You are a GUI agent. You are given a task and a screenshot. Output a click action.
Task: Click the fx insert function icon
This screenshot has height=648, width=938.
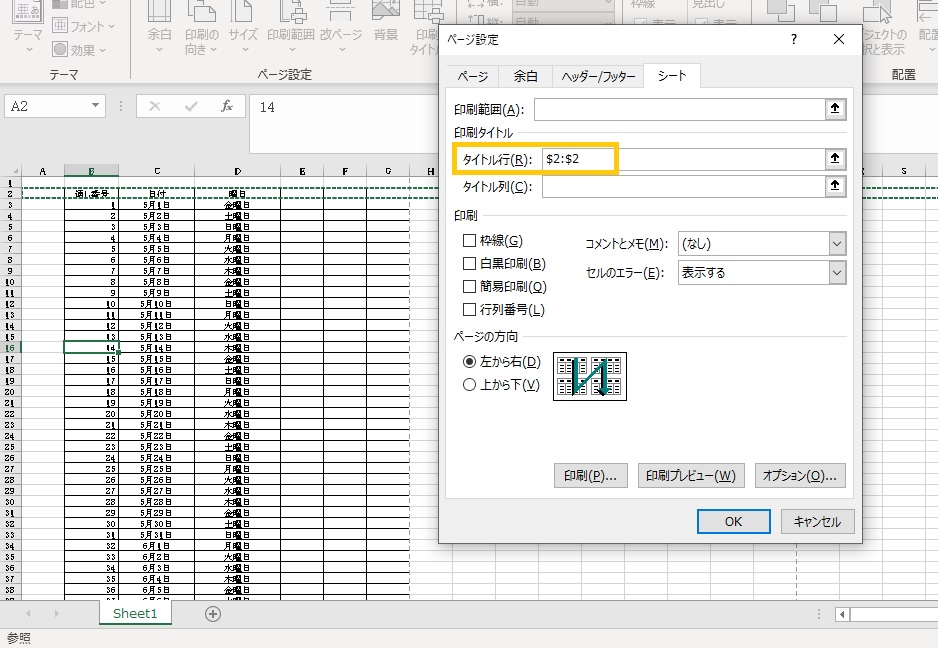pos(227,106)
